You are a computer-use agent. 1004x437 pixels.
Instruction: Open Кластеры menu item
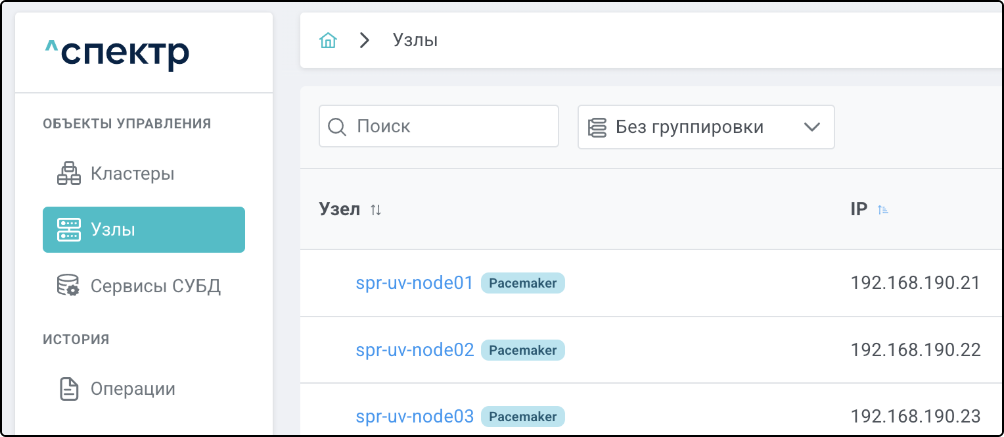click(x=132, y=174)
